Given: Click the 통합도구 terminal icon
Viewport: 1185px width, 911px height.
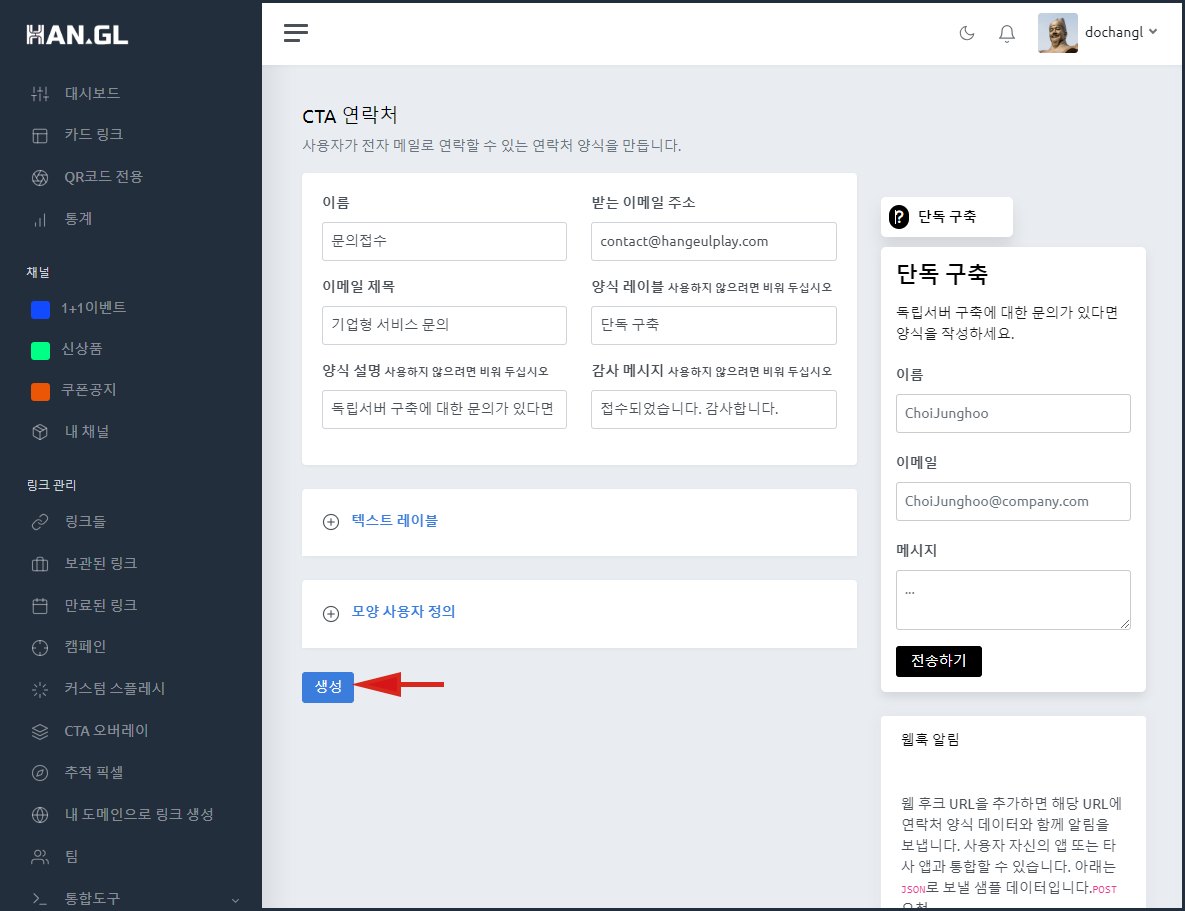Looking at the screenshot, I should click(x=40, y=899).
